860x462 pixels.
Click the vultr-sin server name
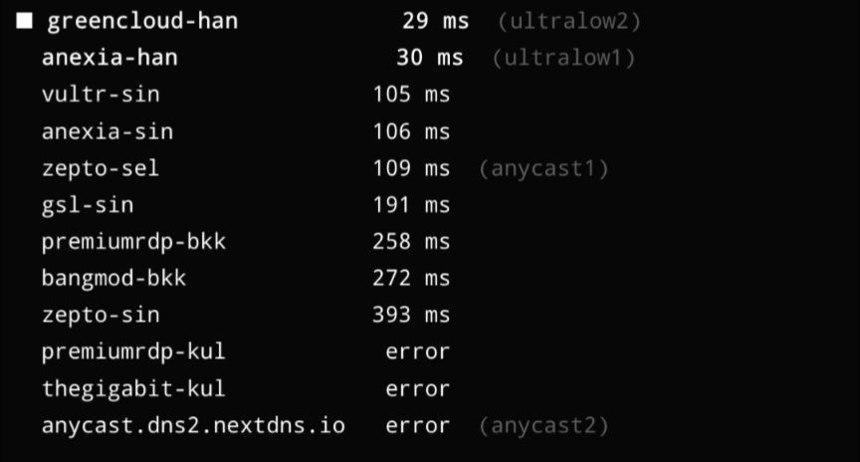pos(100,94)
